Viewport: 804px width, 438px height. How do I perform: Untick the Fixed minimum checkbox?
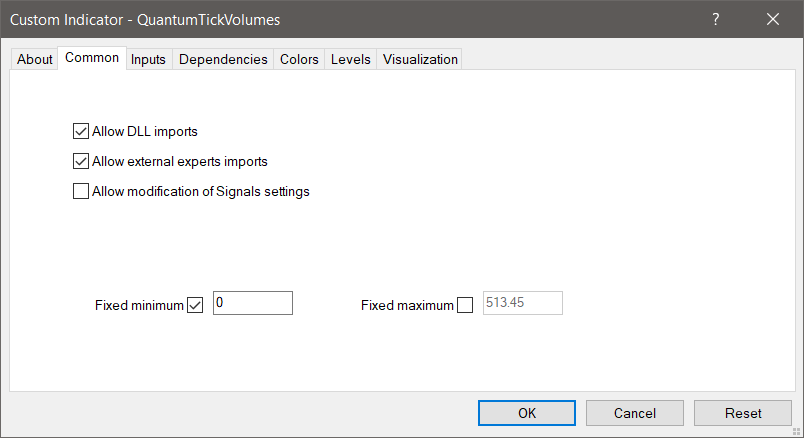tap(195, 306)
